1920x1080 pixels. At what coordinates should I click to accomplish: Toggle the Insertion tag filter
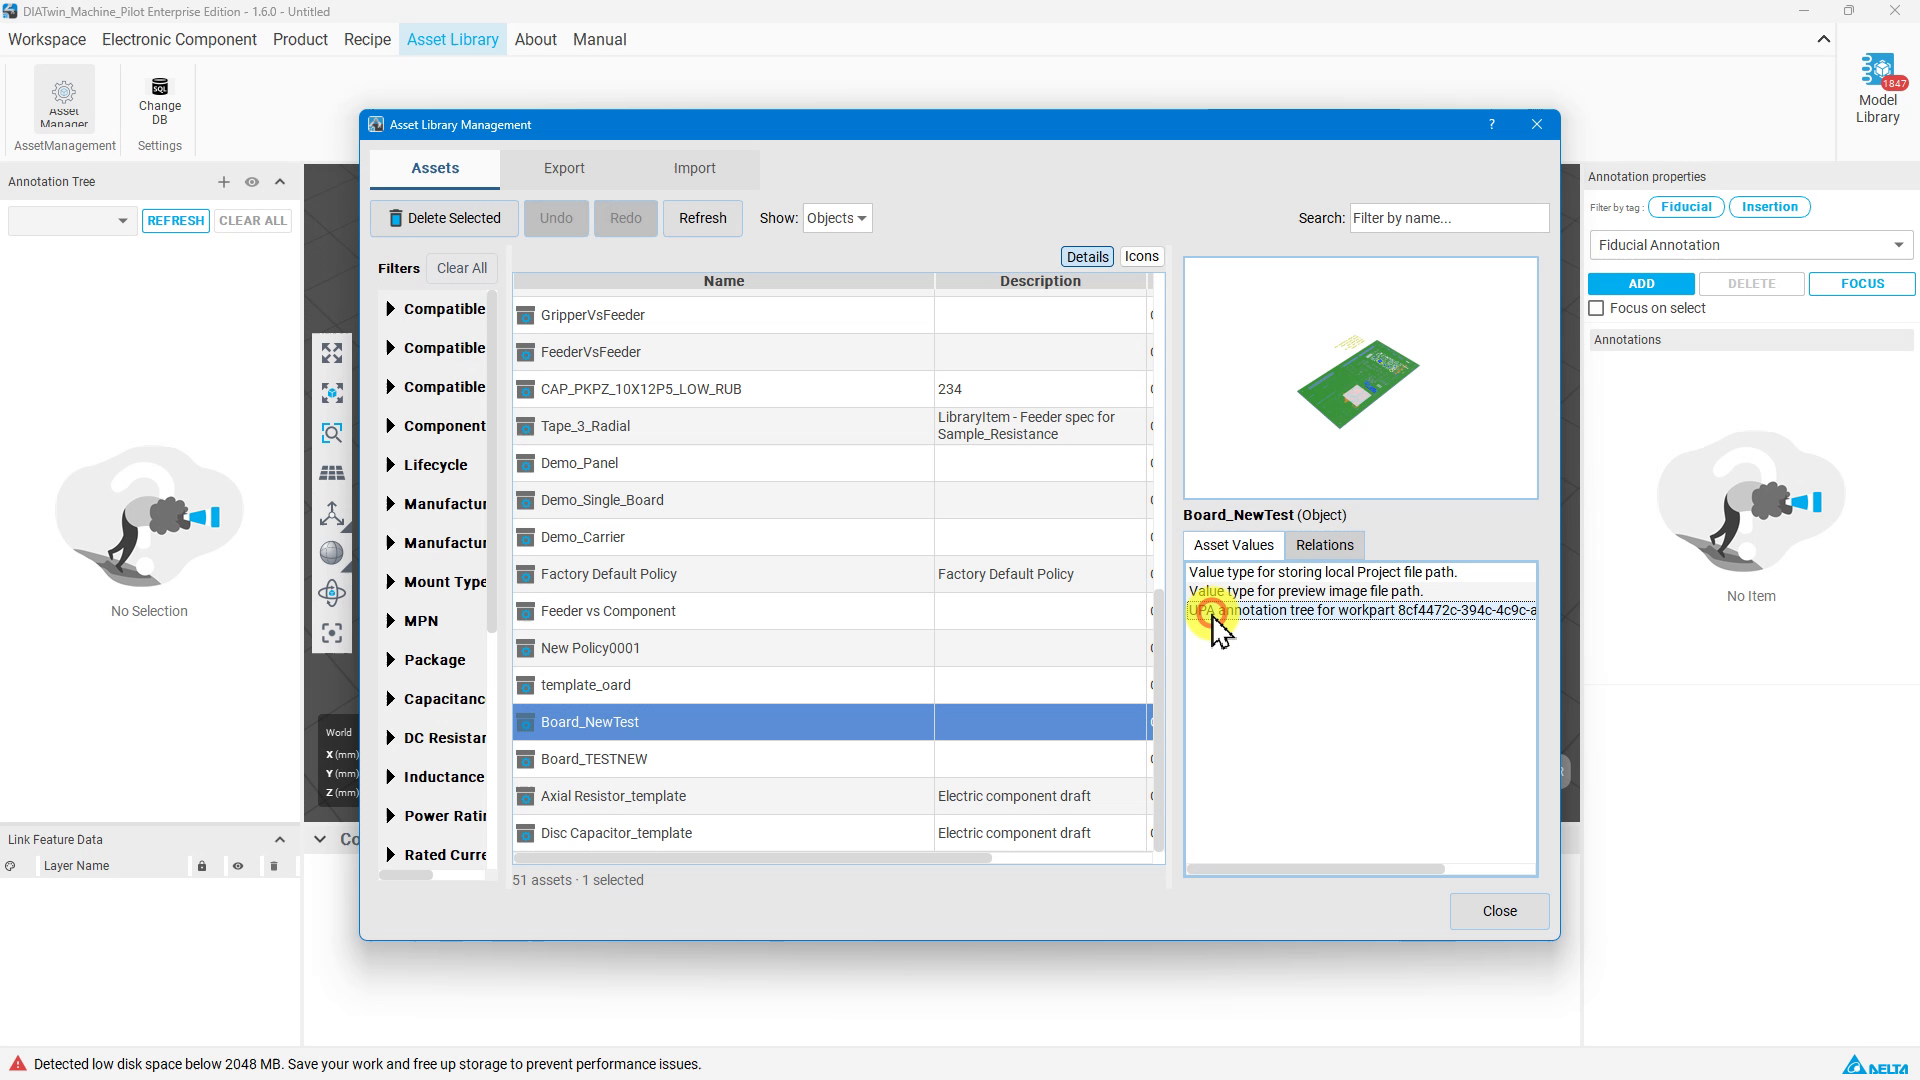[x=1769, y=207]
